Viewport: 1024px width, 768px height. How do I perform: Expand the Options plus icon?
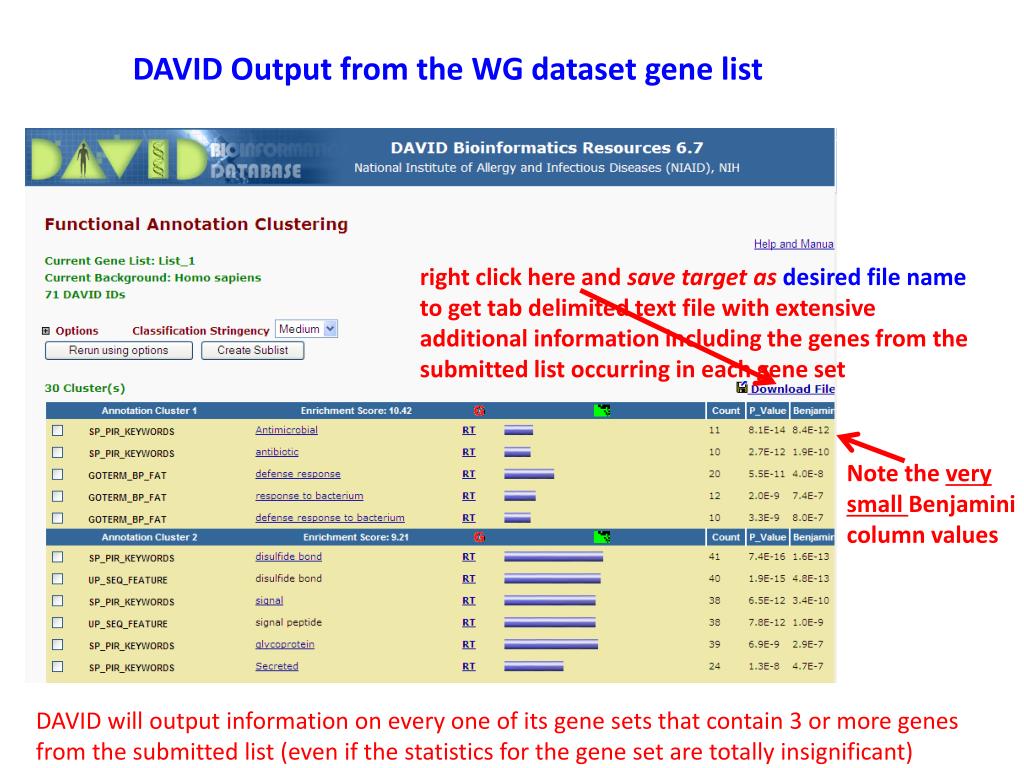click(x=46, y=331)
